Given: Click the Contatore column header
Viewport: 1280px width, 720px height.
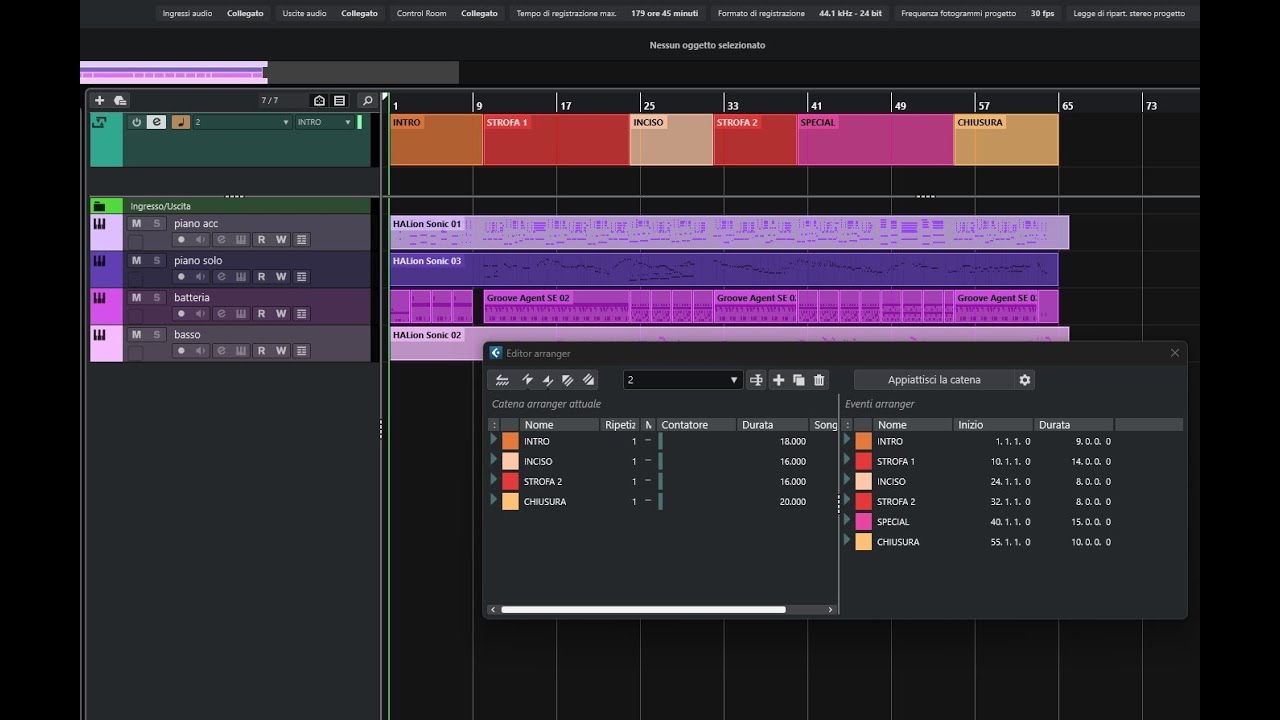Looking at the screenshot, I should 696,425.
